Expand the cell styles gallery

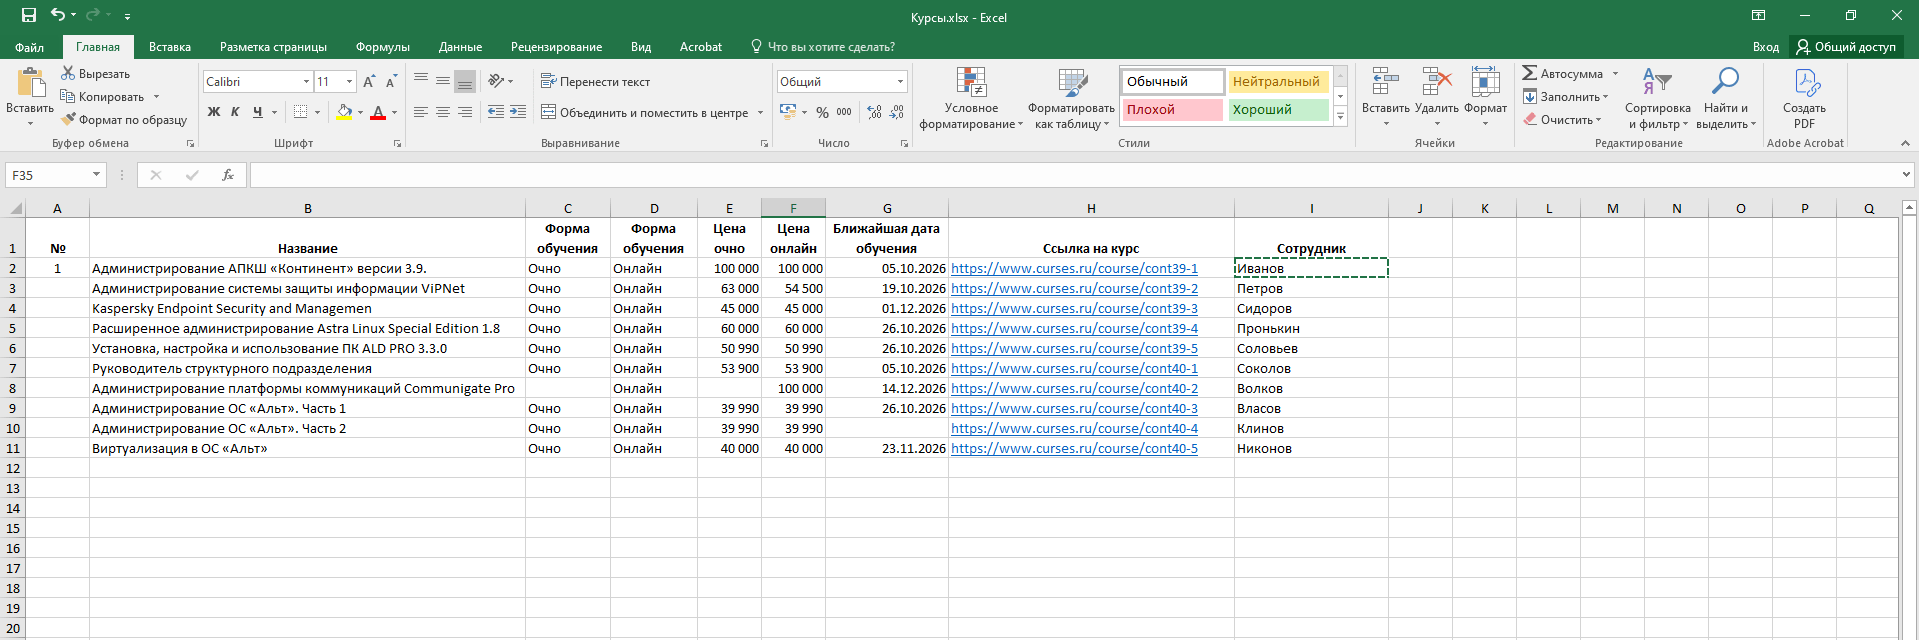point(1340,117)
